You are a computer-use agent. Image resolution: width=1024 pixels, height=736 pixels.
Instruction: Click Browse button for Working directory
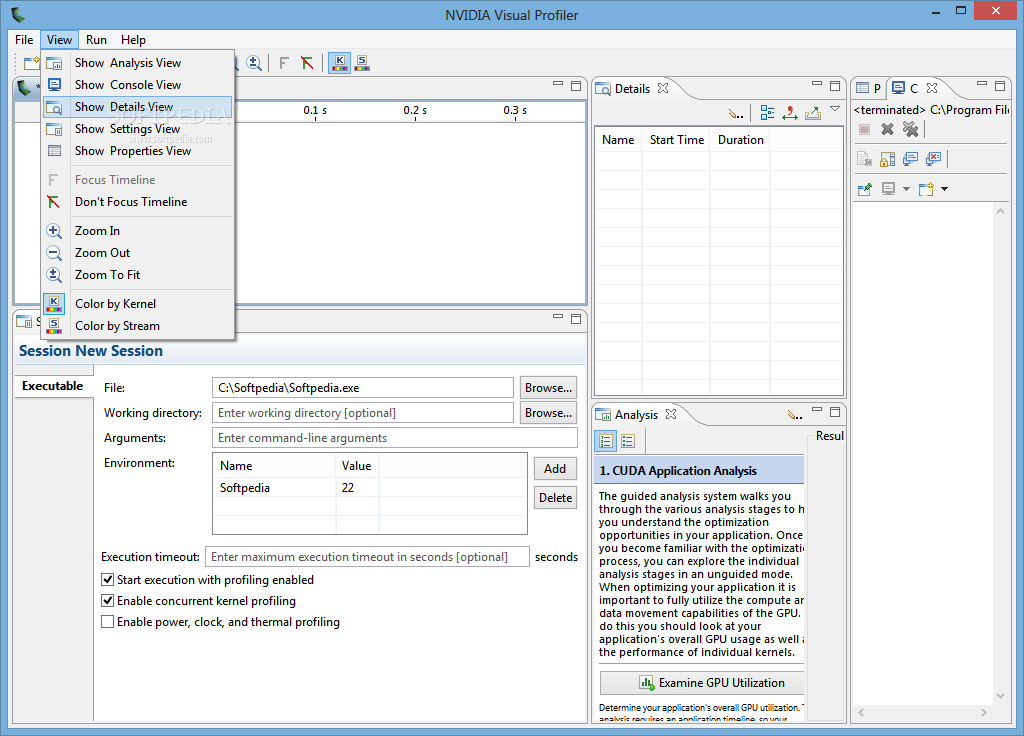549,413
